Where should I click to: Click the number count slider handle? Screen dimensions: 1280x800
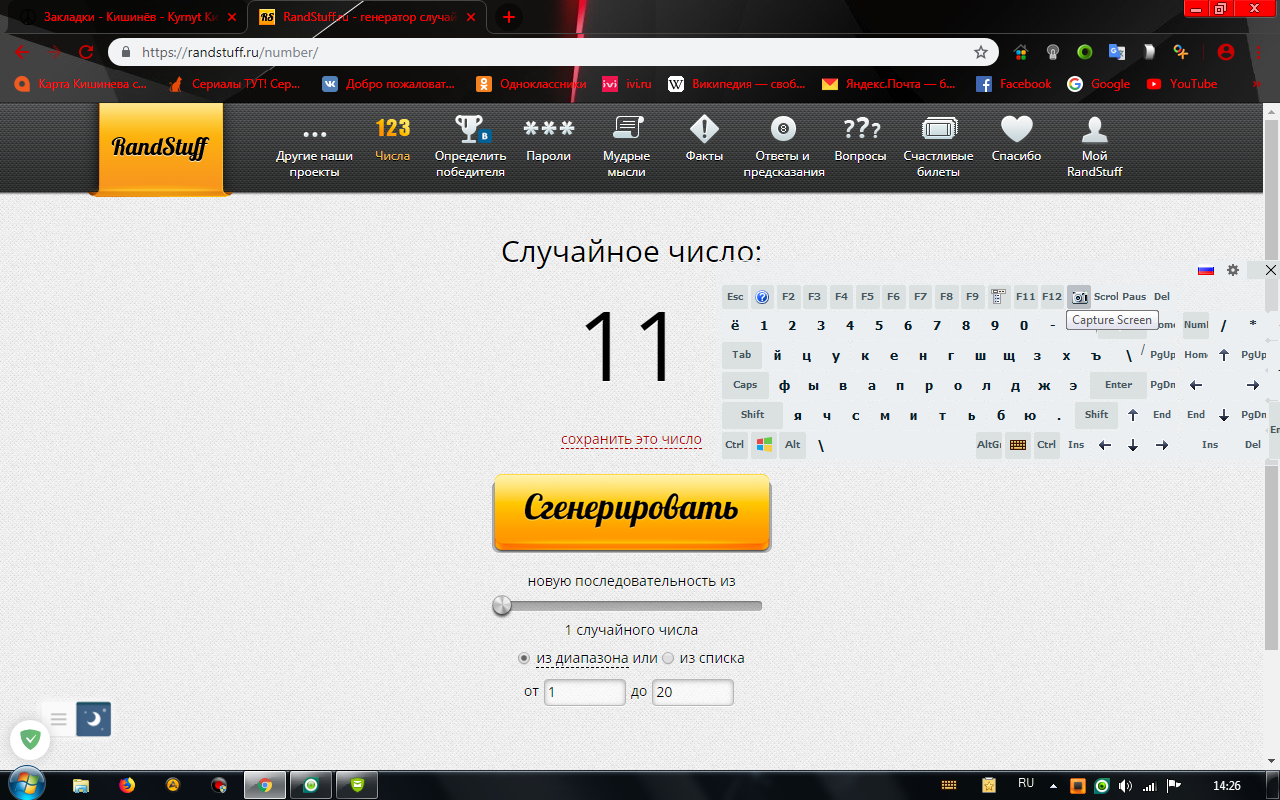click(502, 605)
